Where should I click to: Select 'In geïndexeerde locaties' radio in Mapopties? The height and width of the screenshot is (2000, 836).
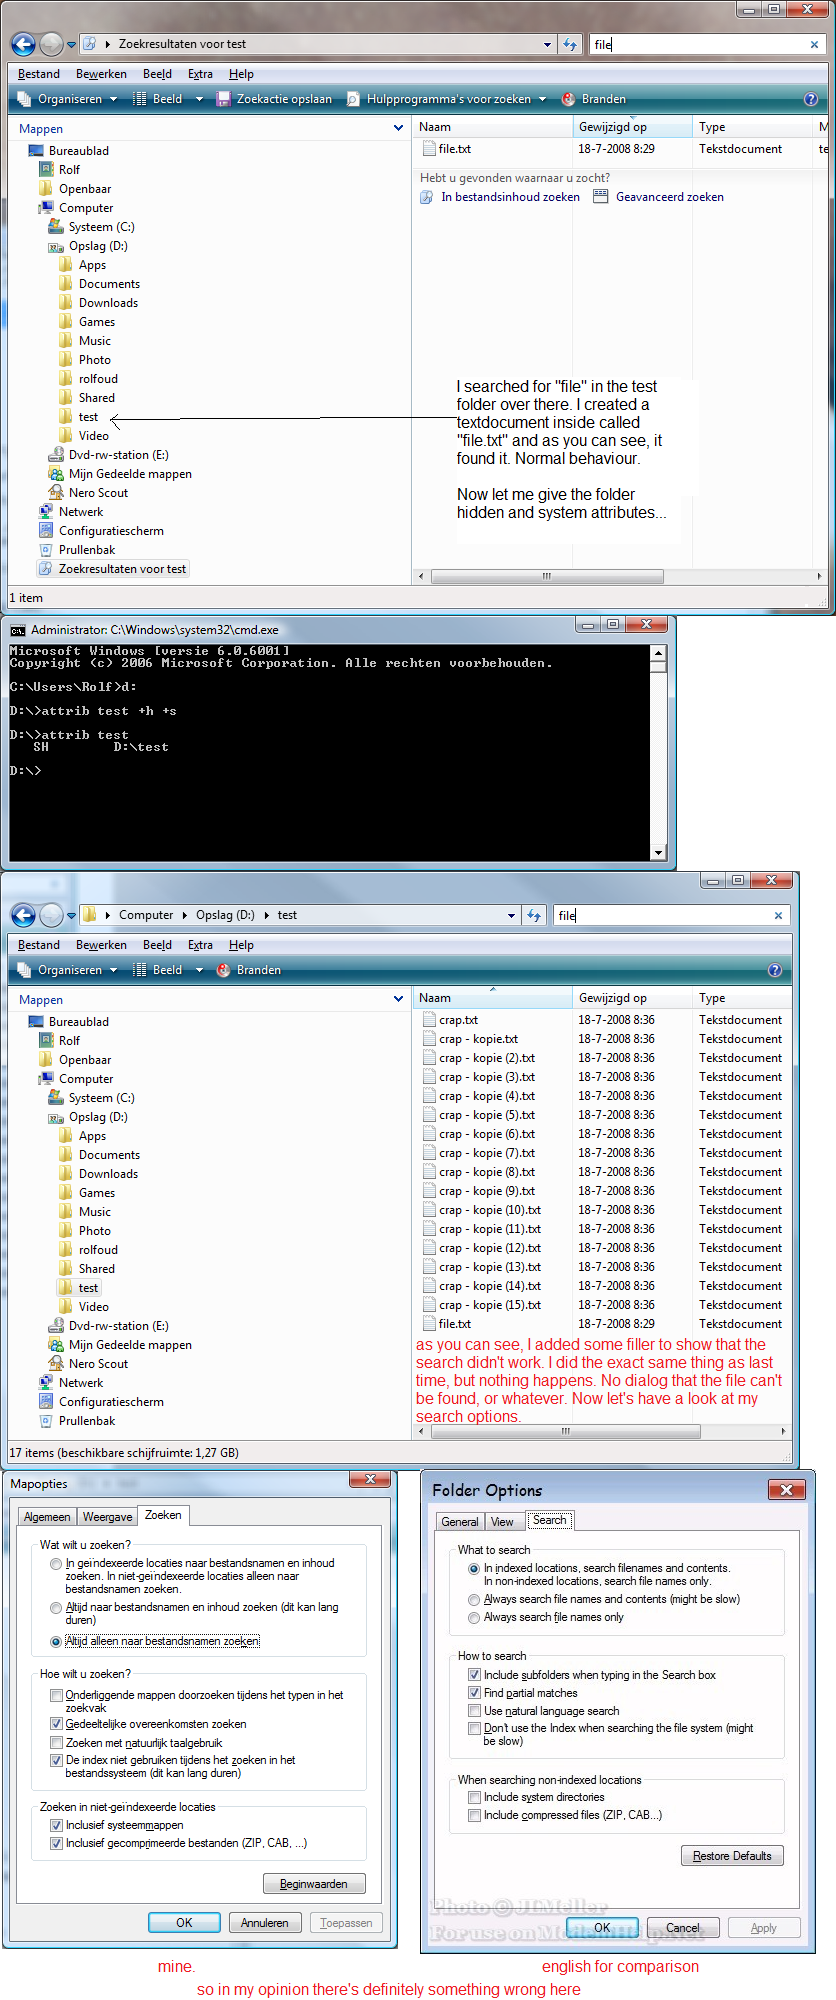tap(56, 1564)
